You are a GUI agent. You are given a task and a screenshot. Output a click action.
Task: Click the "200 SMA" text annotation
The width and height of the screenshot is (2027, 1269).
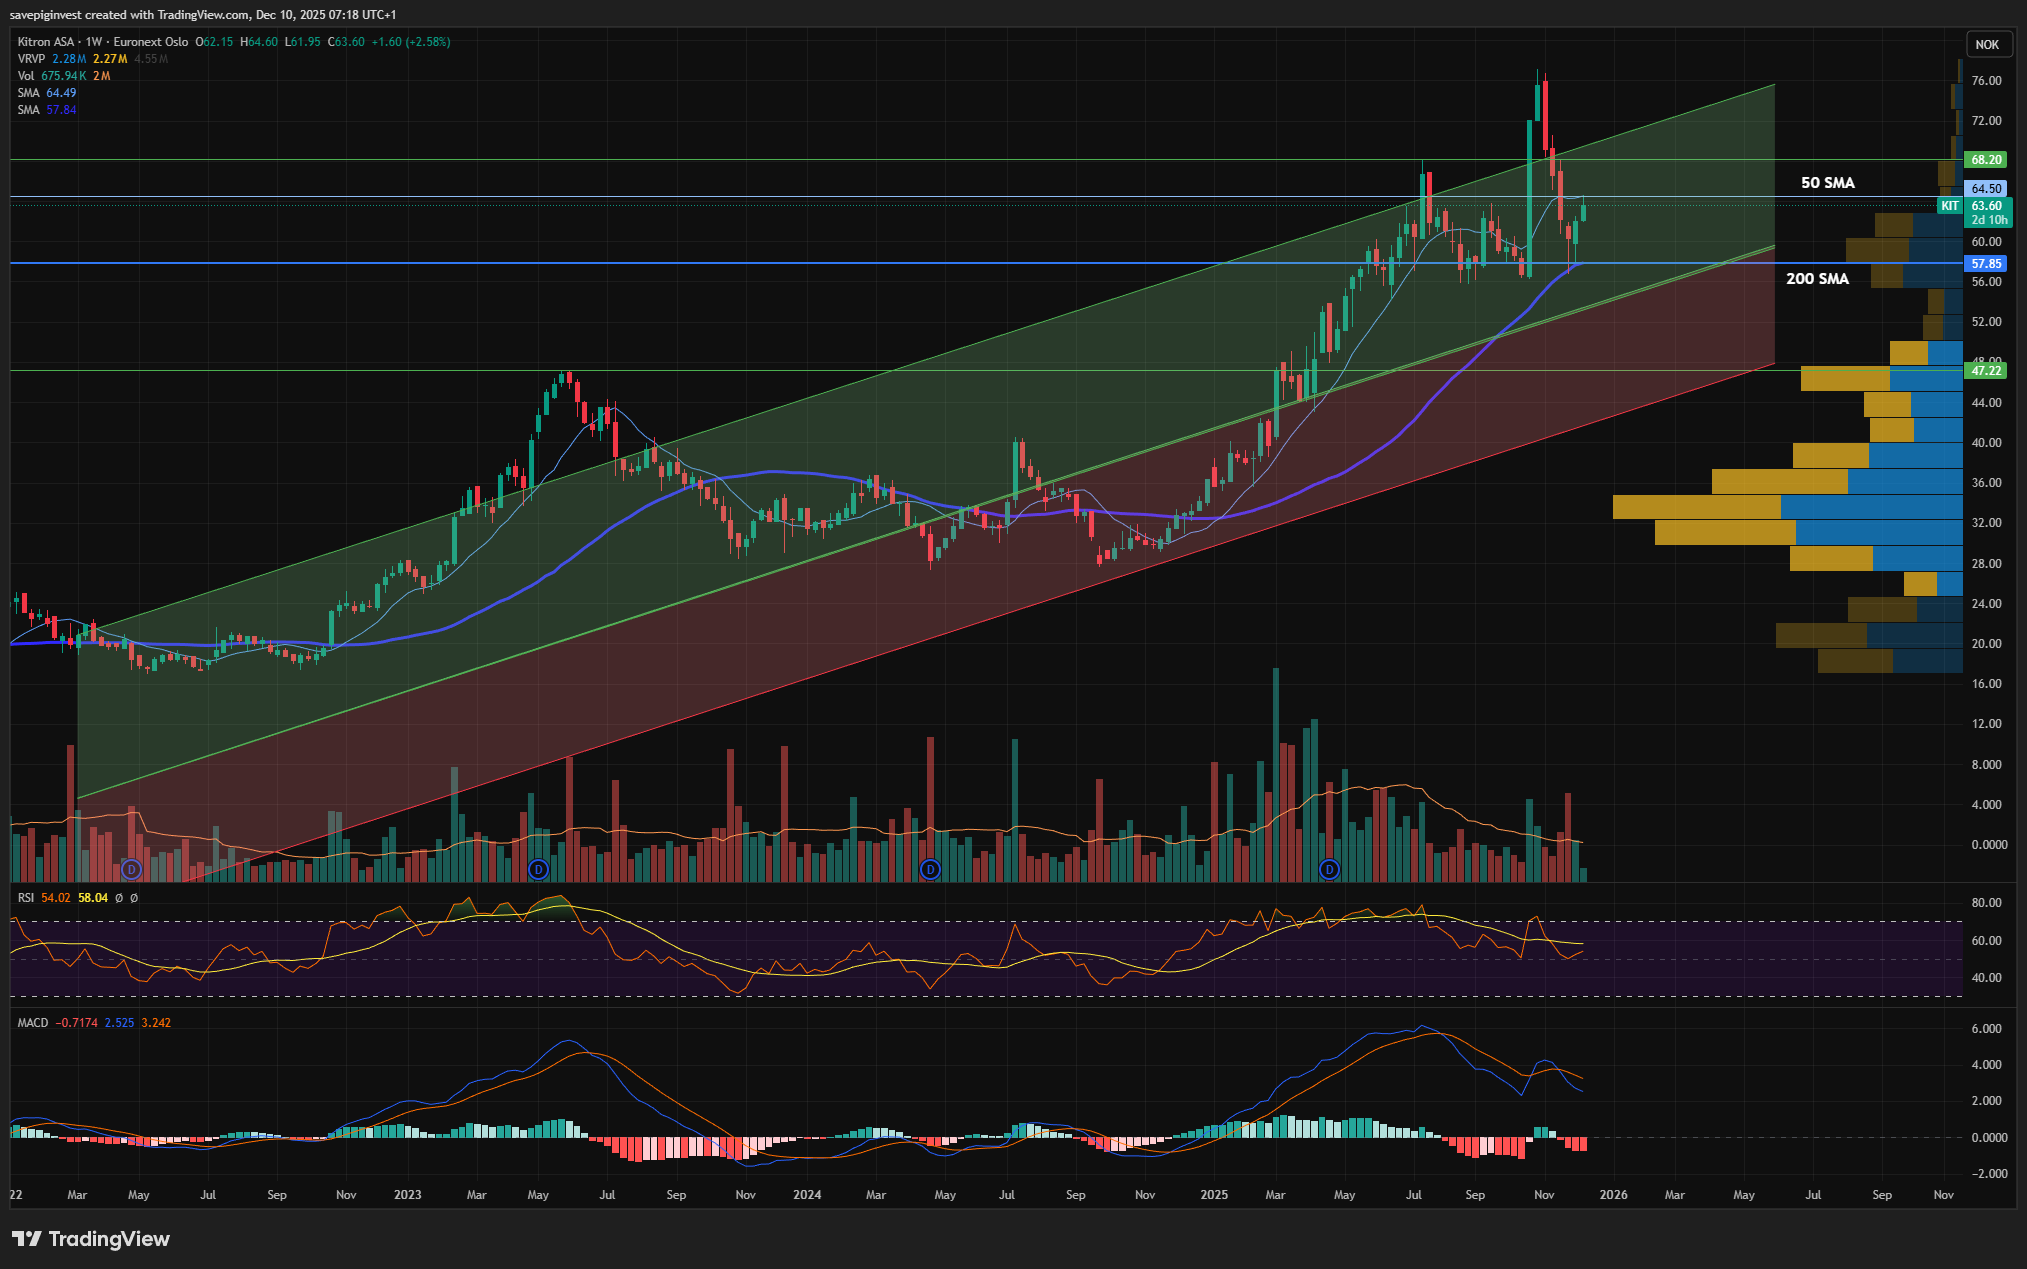[x=1817, y=279]
